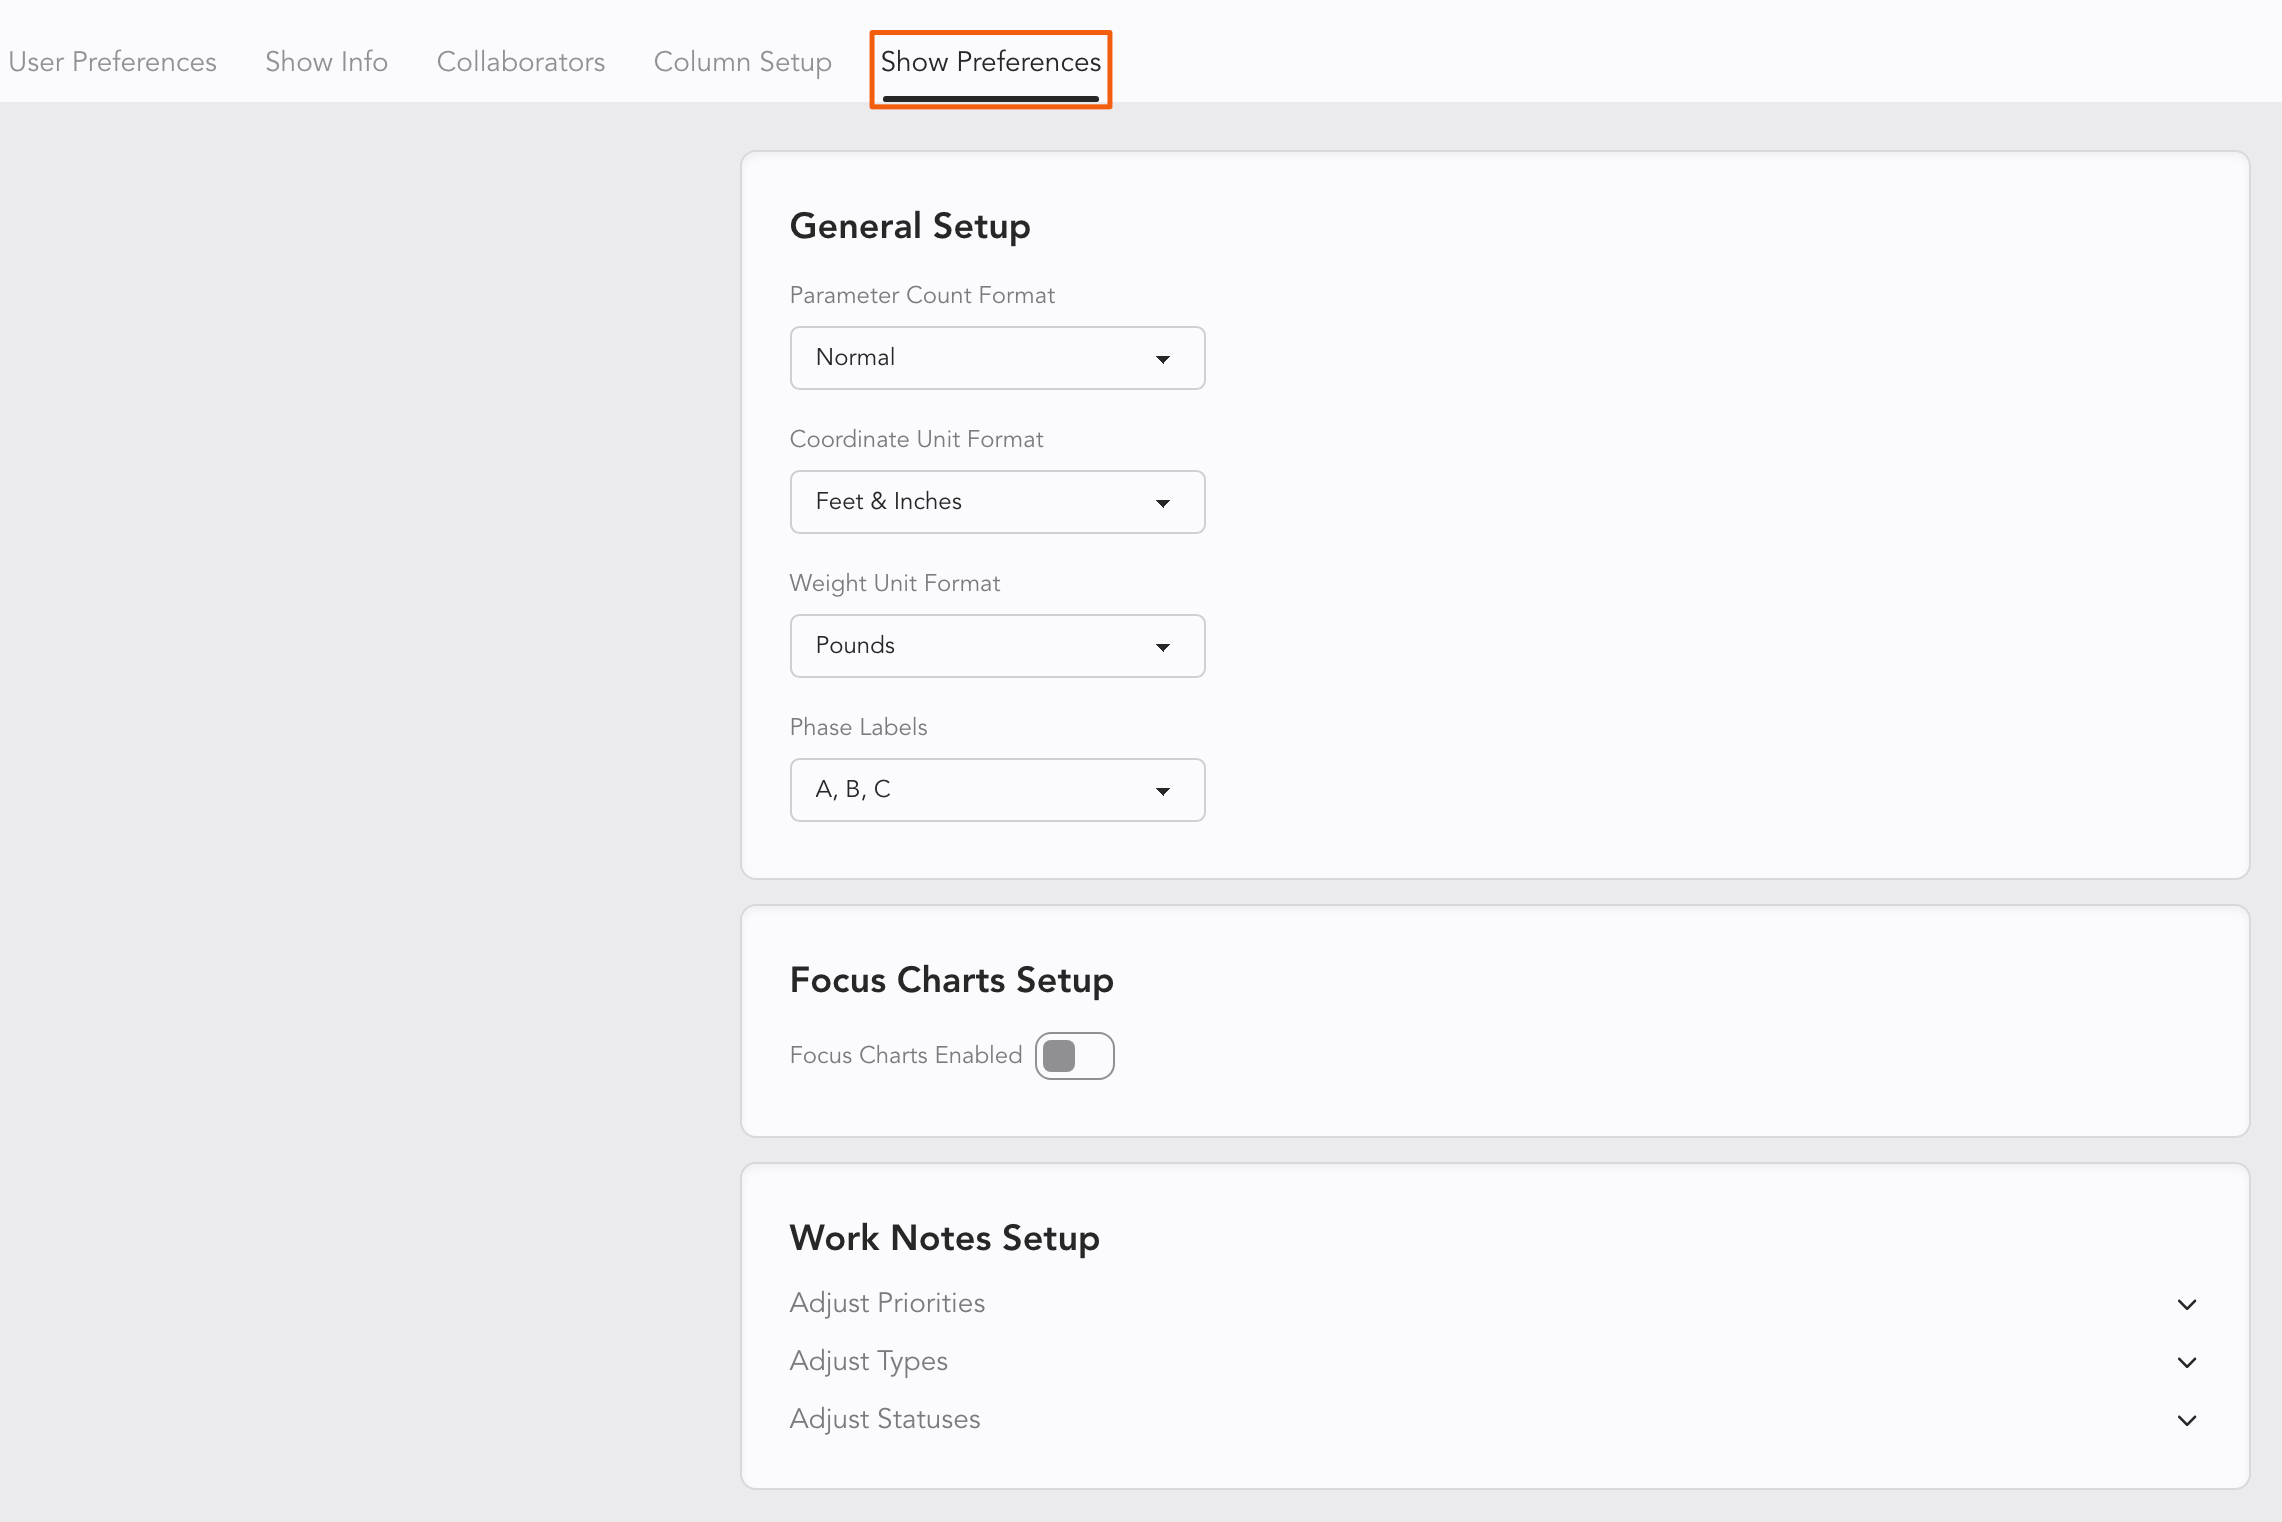This screenshot has height=1522, width=2282.
Task: Open the User Preferences tab
Action: (112, 62)
